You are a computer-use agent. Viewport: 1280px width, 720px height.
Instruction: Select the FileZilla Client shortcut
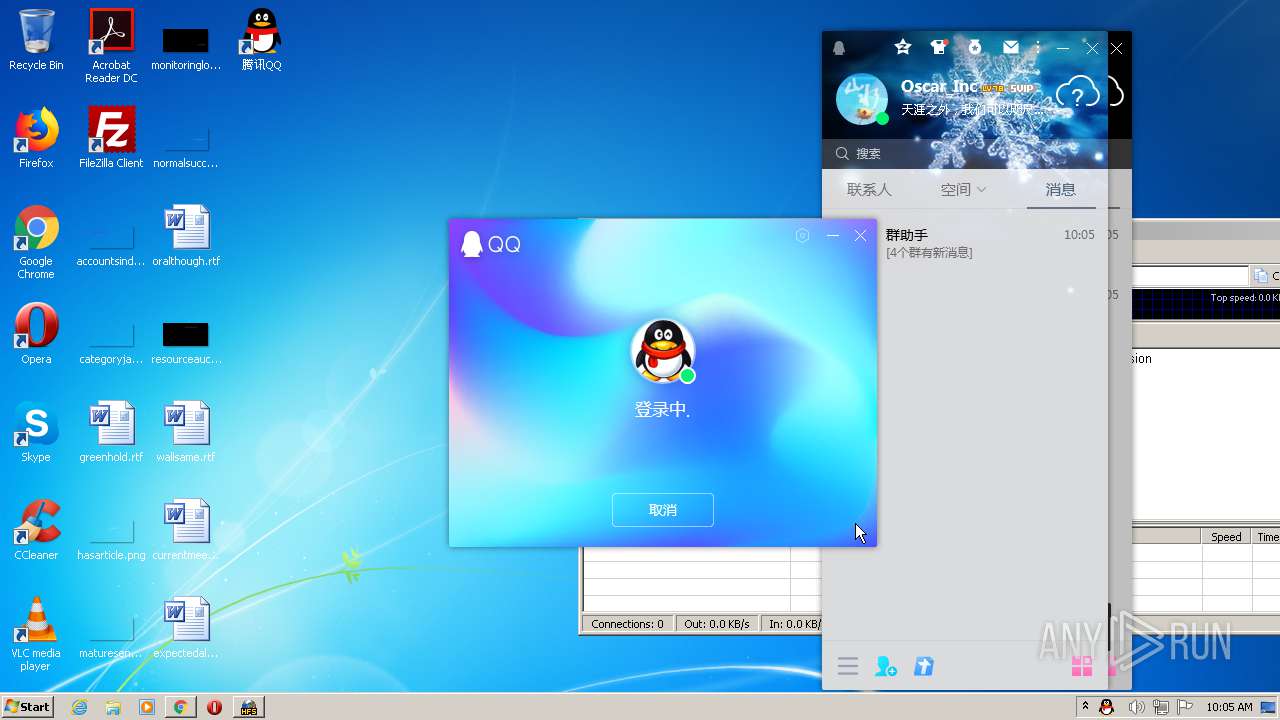pos(111,138)
